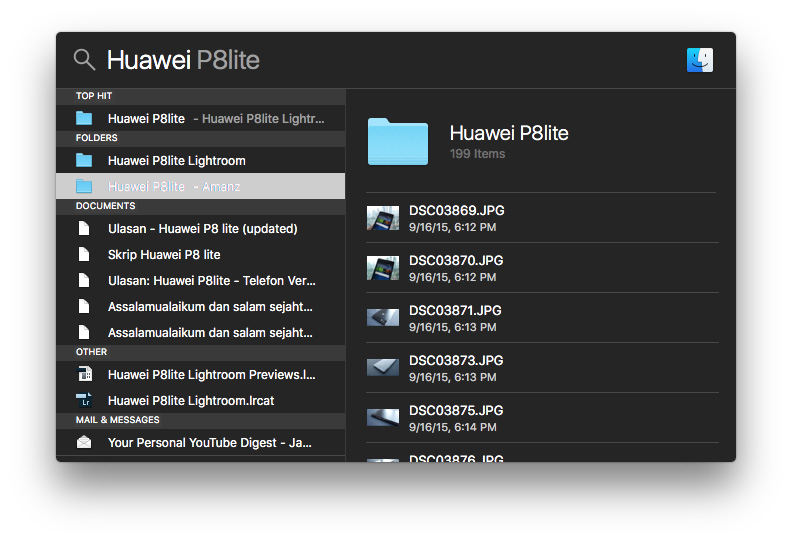Click the DSC03873.JPG file name

click(x=456, y=361)
